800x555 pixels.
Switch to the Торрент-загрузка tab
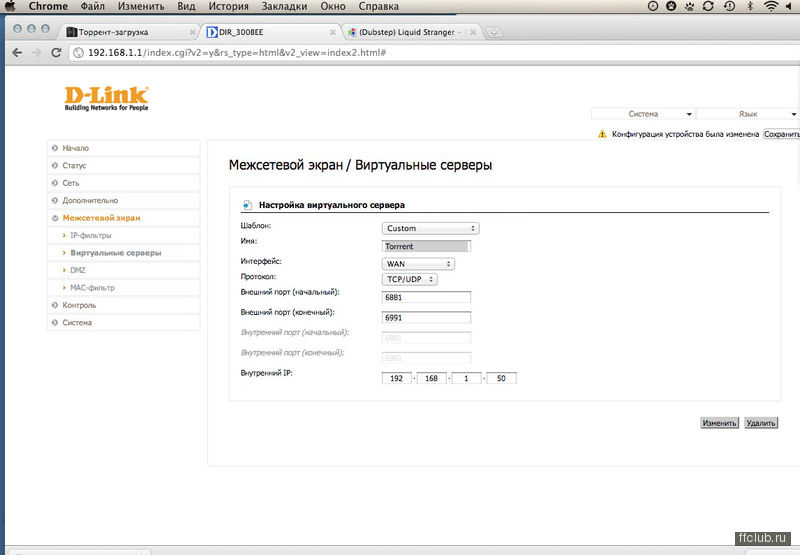coord(128,32)
